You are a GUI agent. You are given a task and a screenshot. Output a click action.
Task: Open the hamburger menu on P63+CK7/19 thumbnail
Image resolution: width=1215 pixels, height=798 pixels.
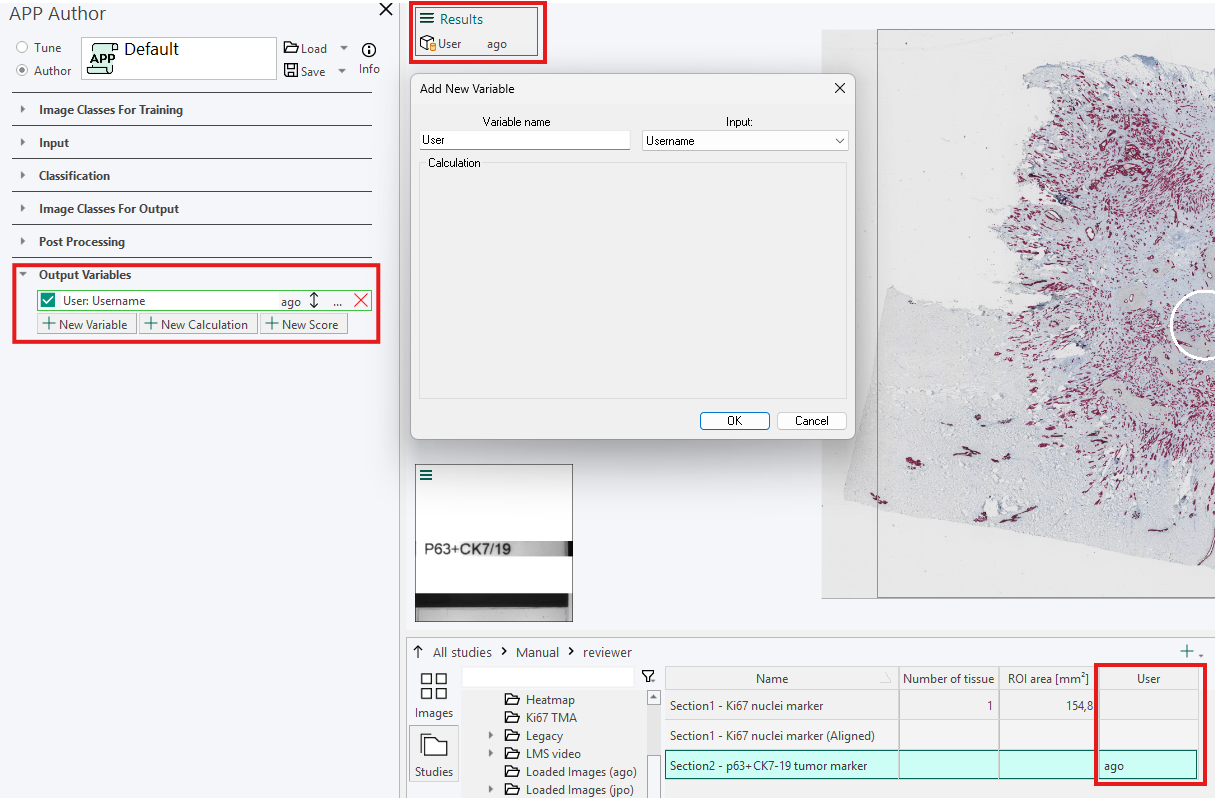(x=425, y=474)
